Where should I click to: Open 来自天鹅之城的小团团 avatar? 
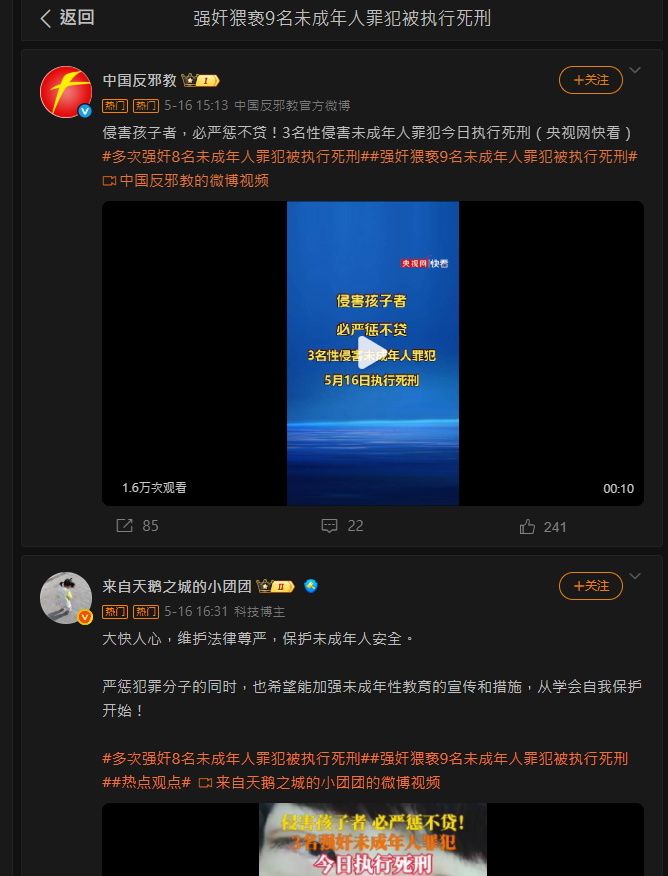click(66, 598)
